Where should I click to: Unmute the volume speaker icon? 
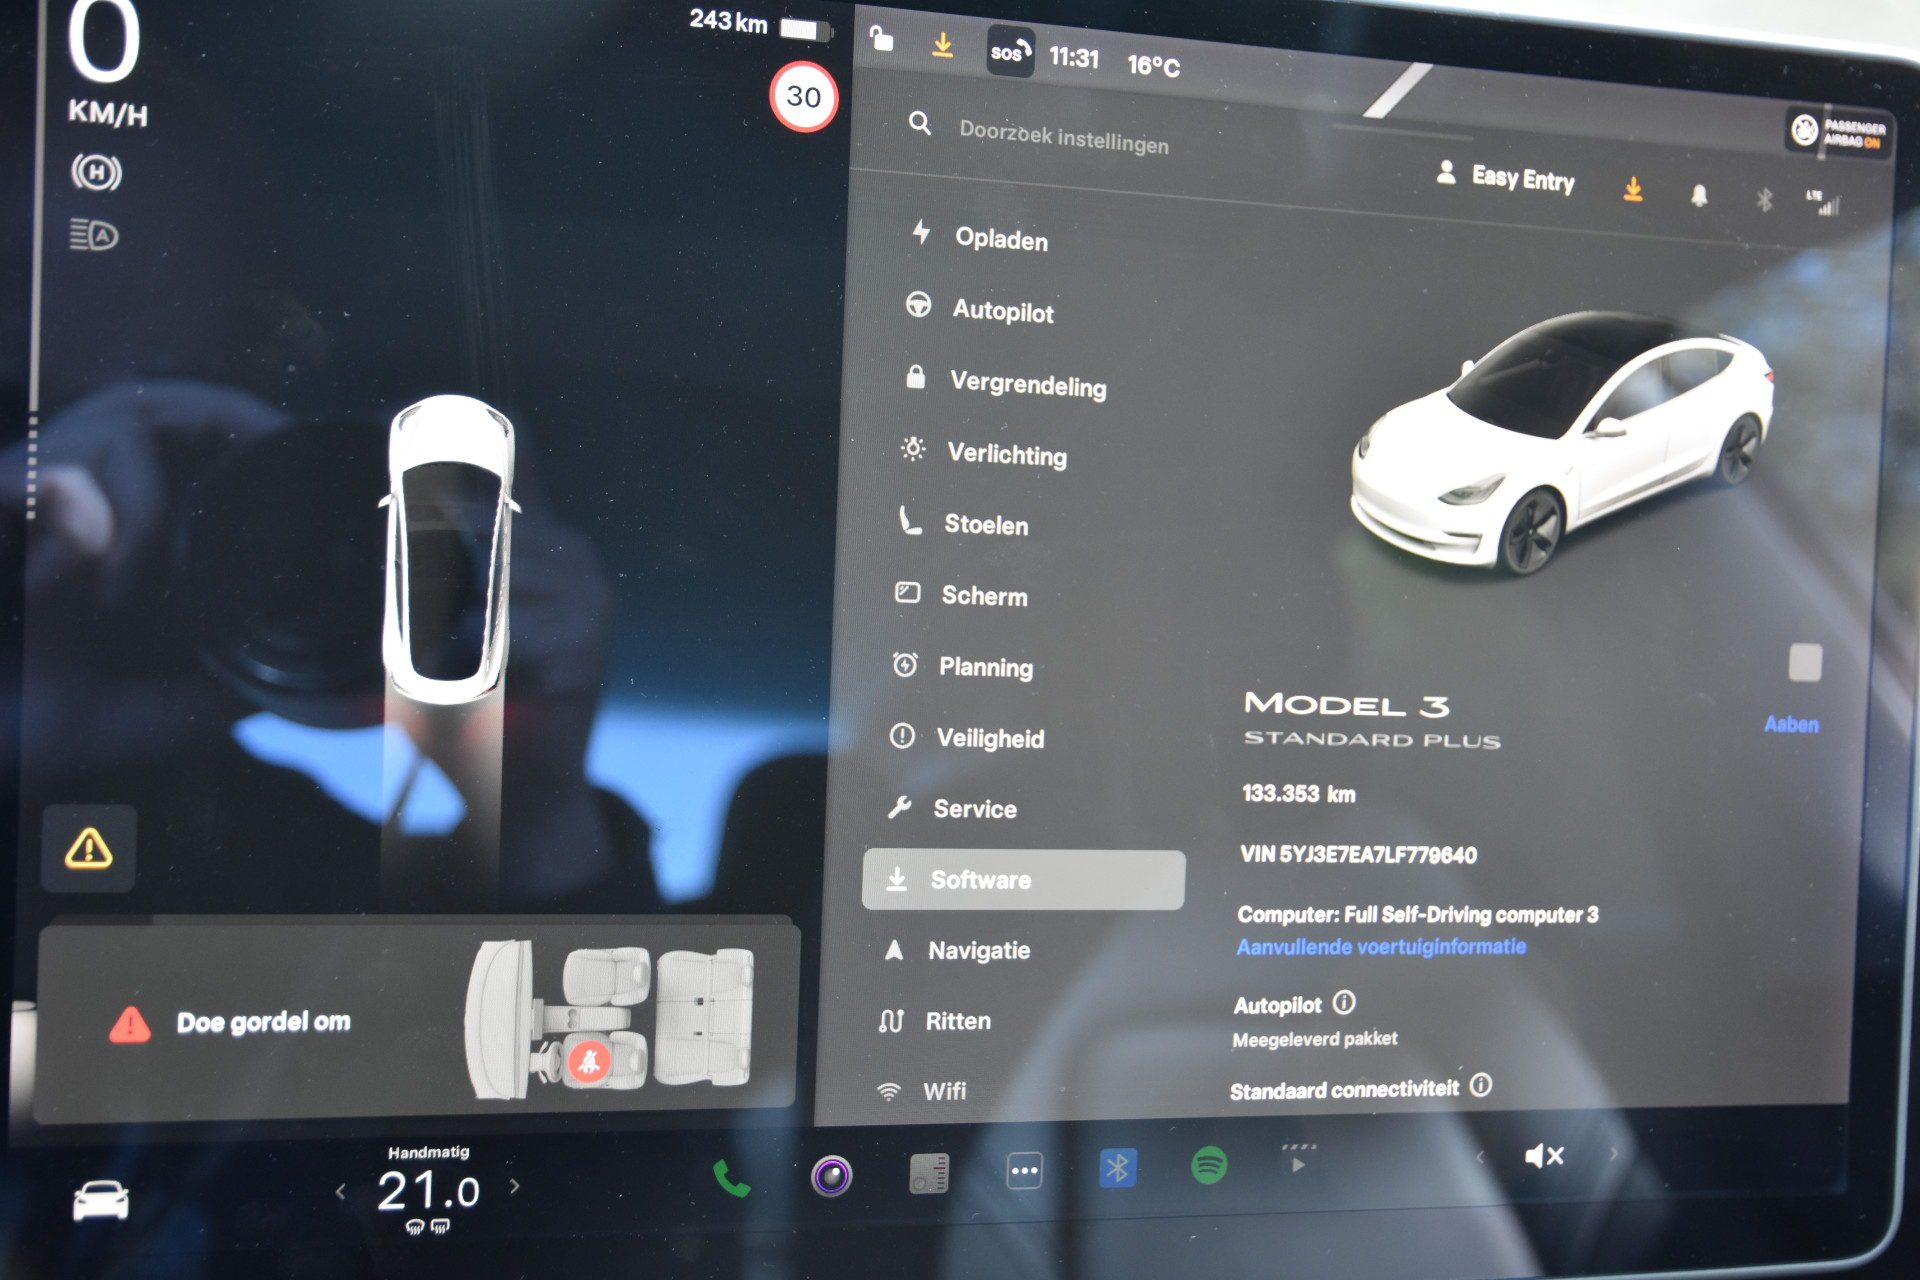1544,1157
